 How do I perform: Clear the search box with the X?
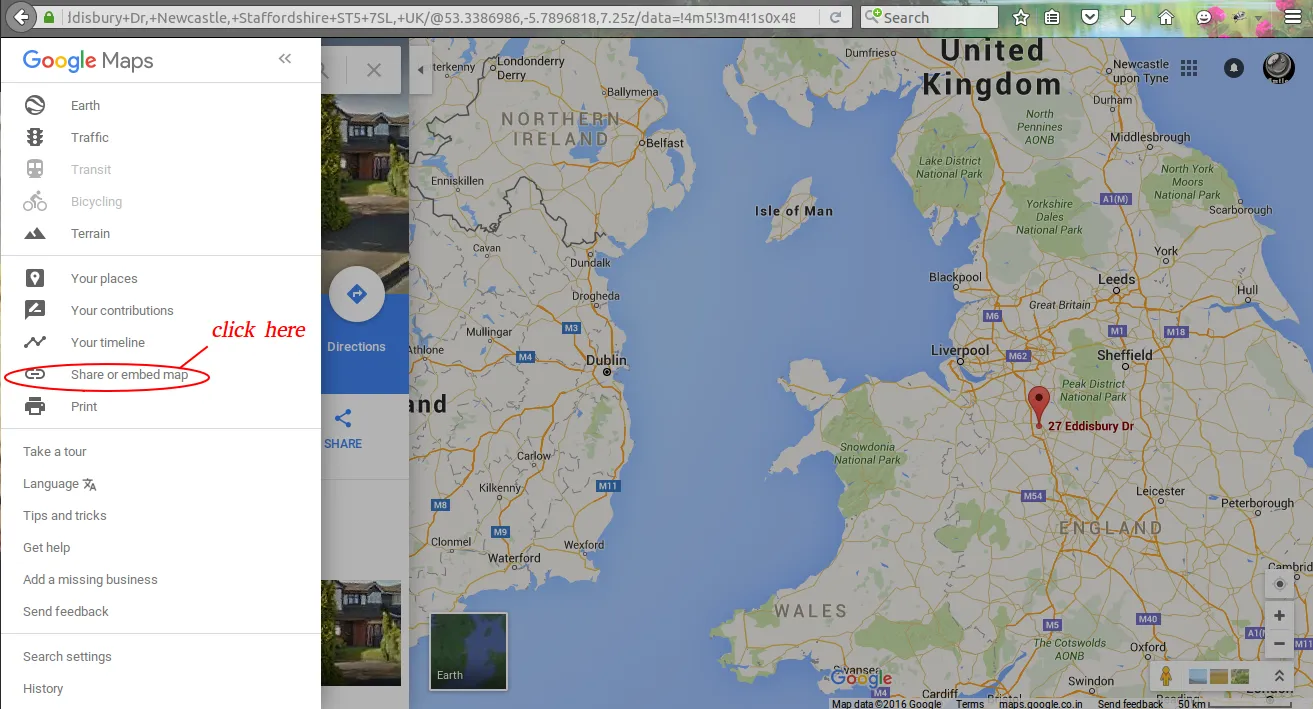[x=374, y=70]
